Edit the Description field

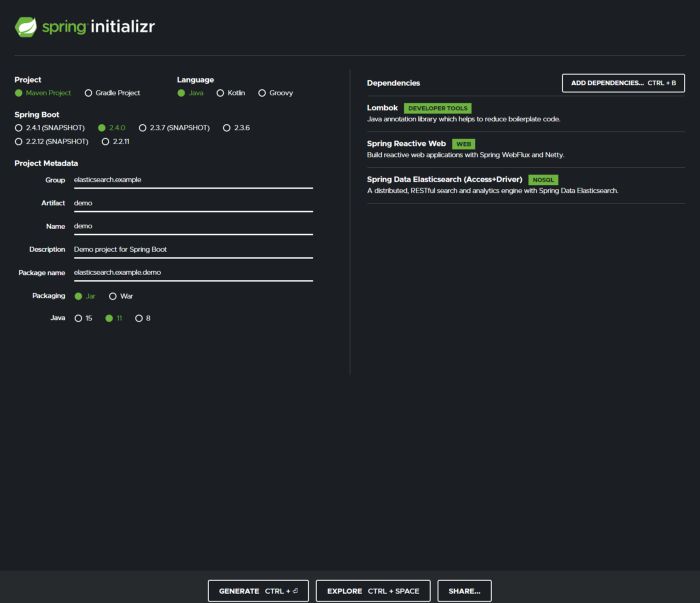click(x=192, y=249)
